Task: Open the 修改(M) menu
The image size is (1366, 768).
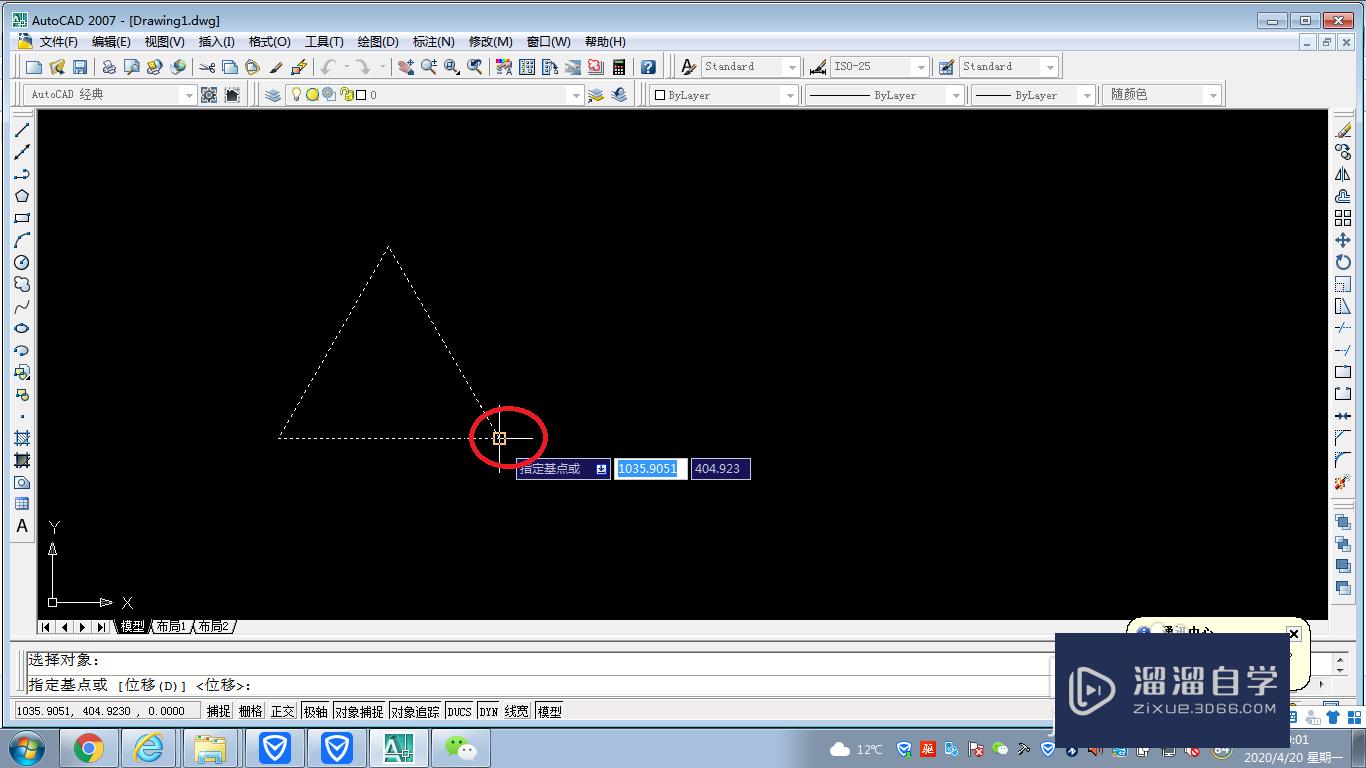Action: (490, 42)
